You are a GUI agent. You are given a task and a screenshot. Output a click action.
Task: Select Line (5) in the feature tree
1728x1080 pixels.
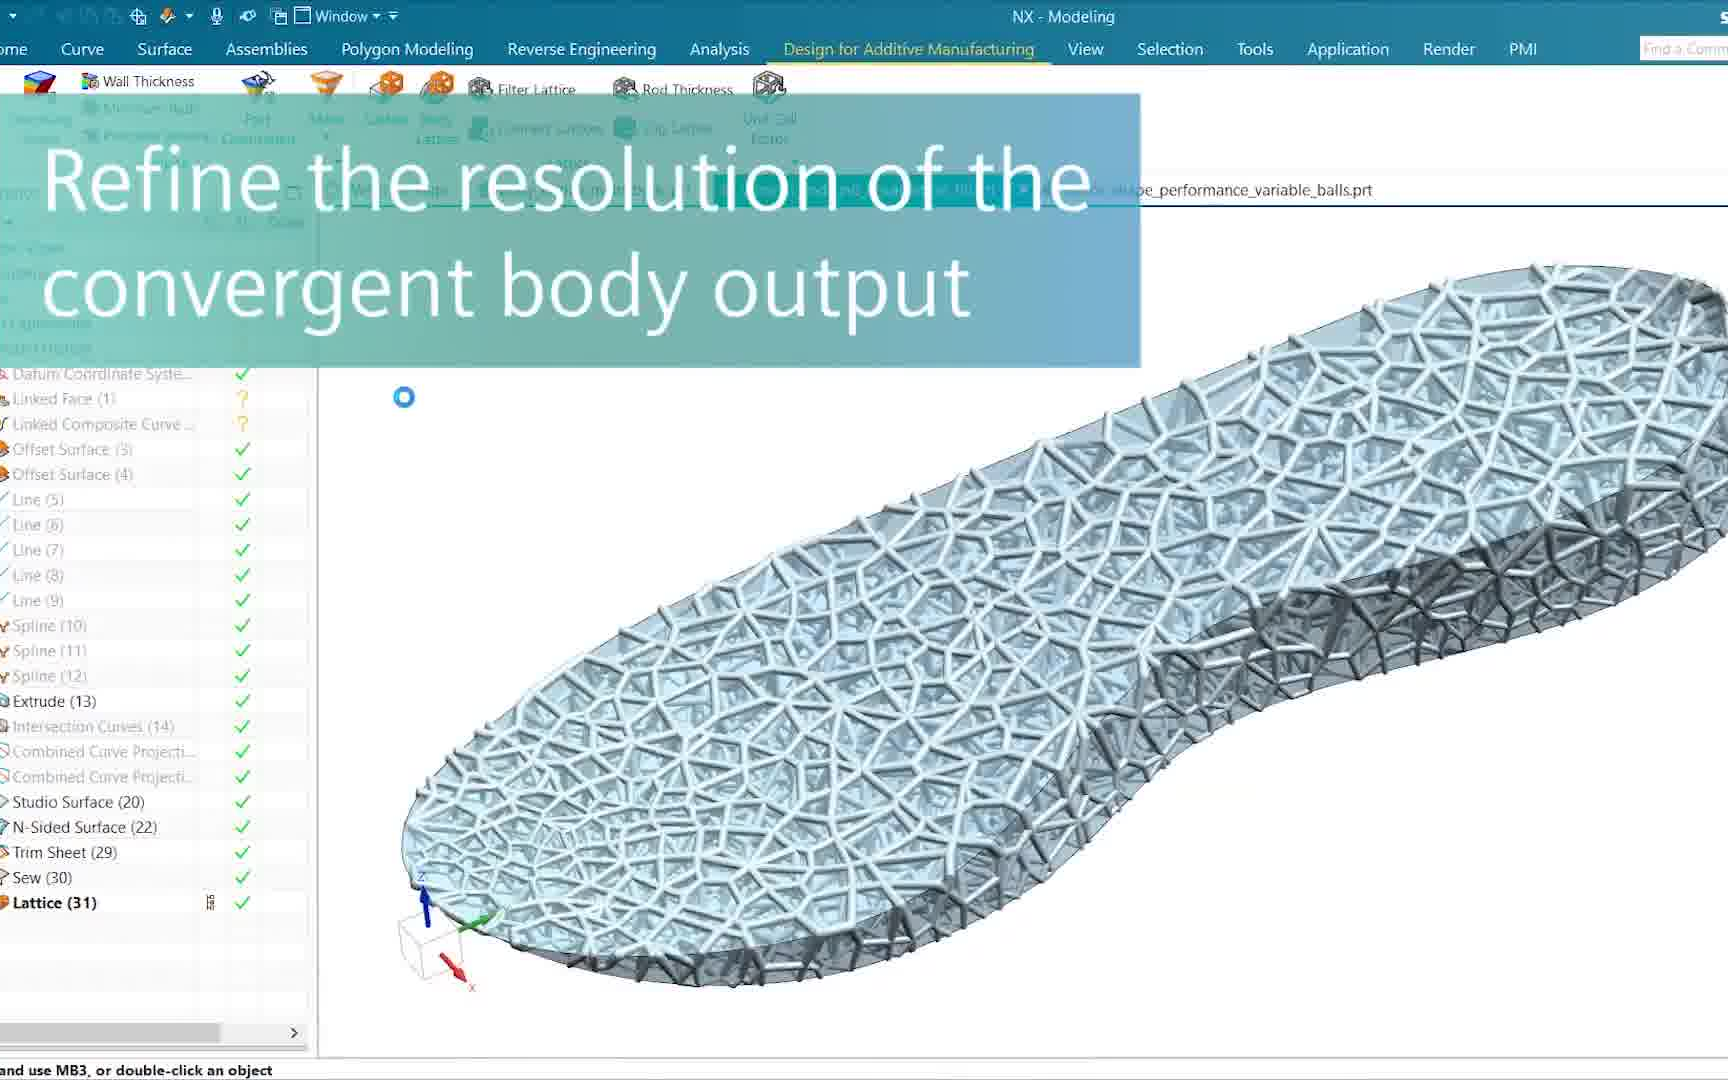pos(38,499)
